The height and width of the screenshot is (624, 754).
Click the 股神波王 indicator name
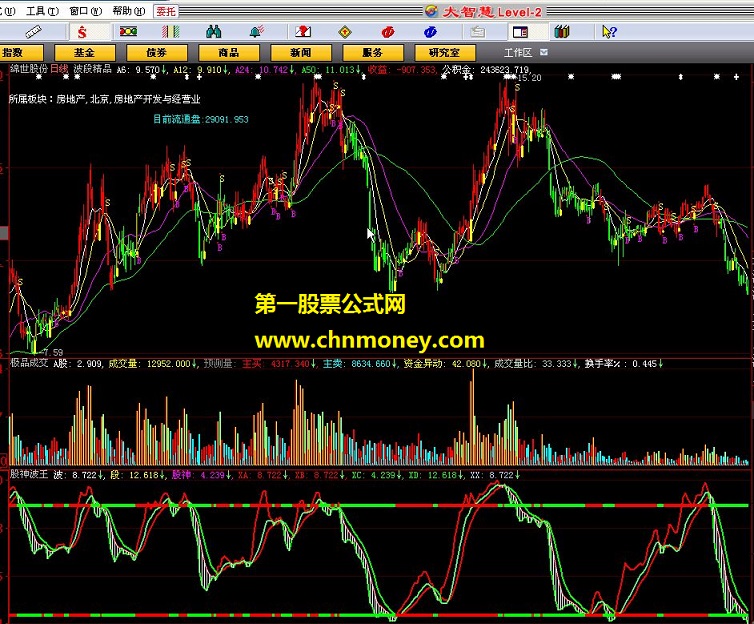29,474
